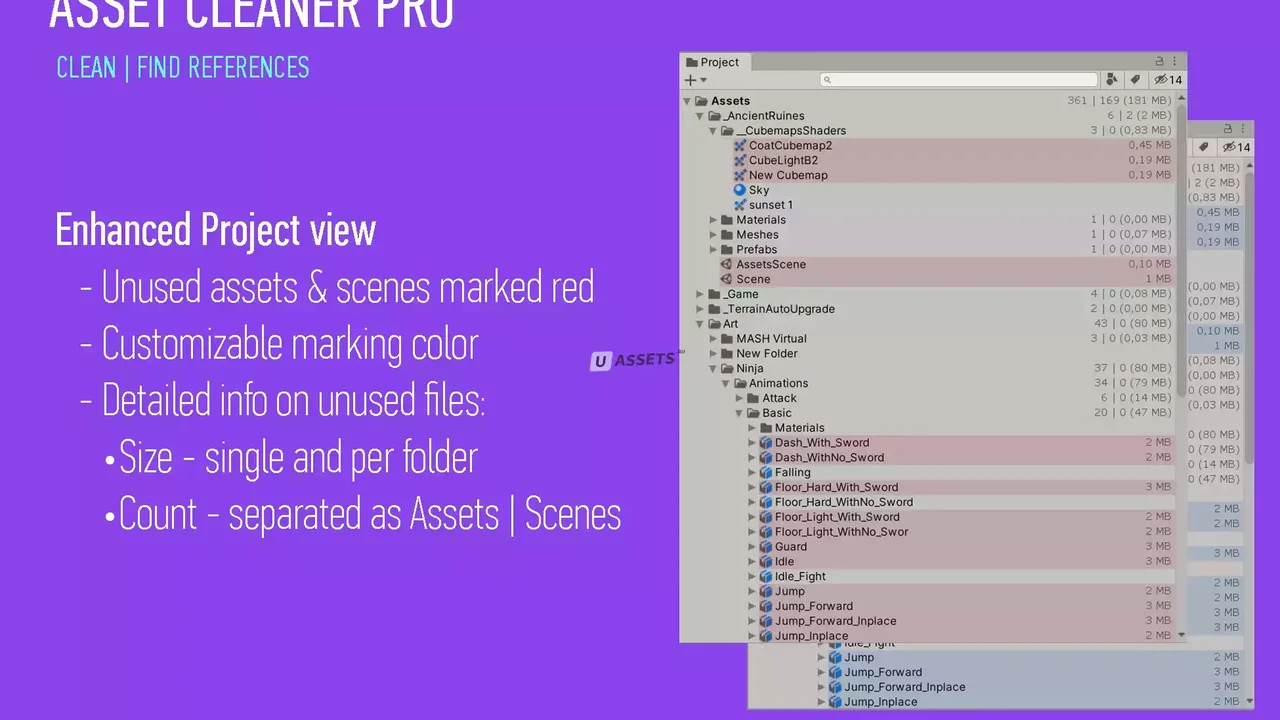Collapse the Animations folder arrow
The image size is (1280, 720).
726,383
